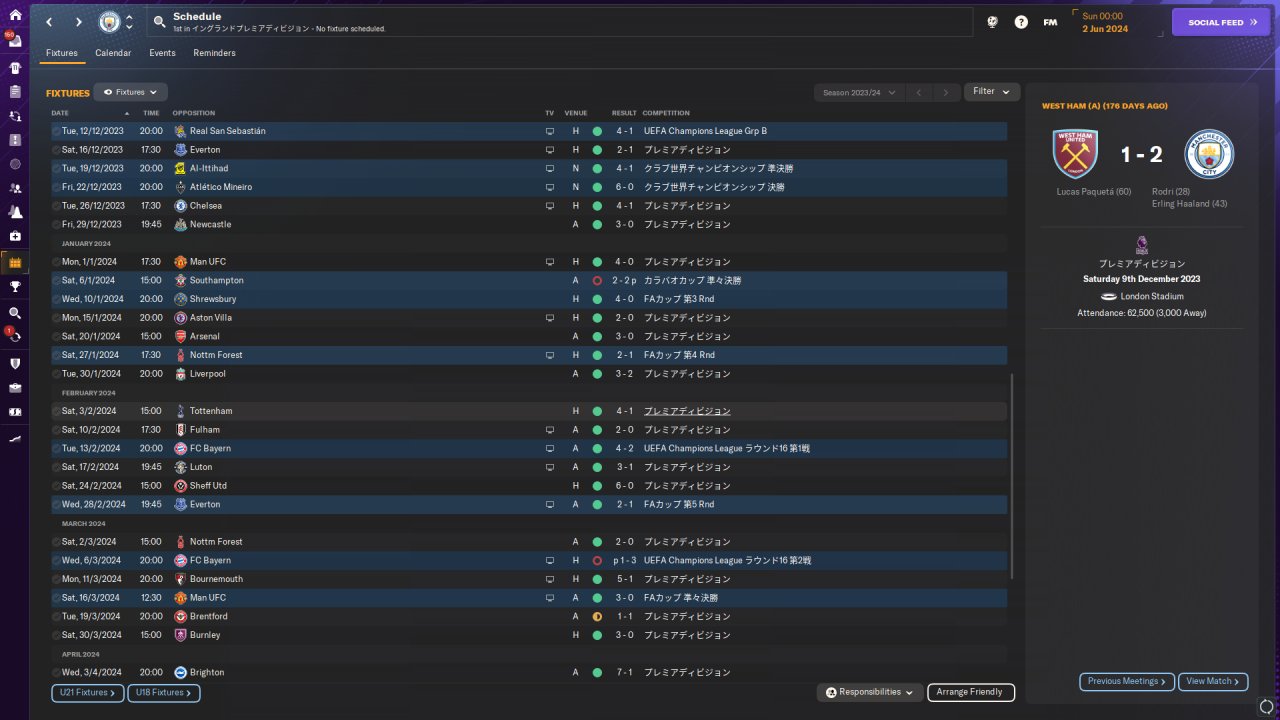The width and height of the screenshot is (1280, 720).
Task: Open the boot icon at sidebar bottom
Action: (14, 438)
